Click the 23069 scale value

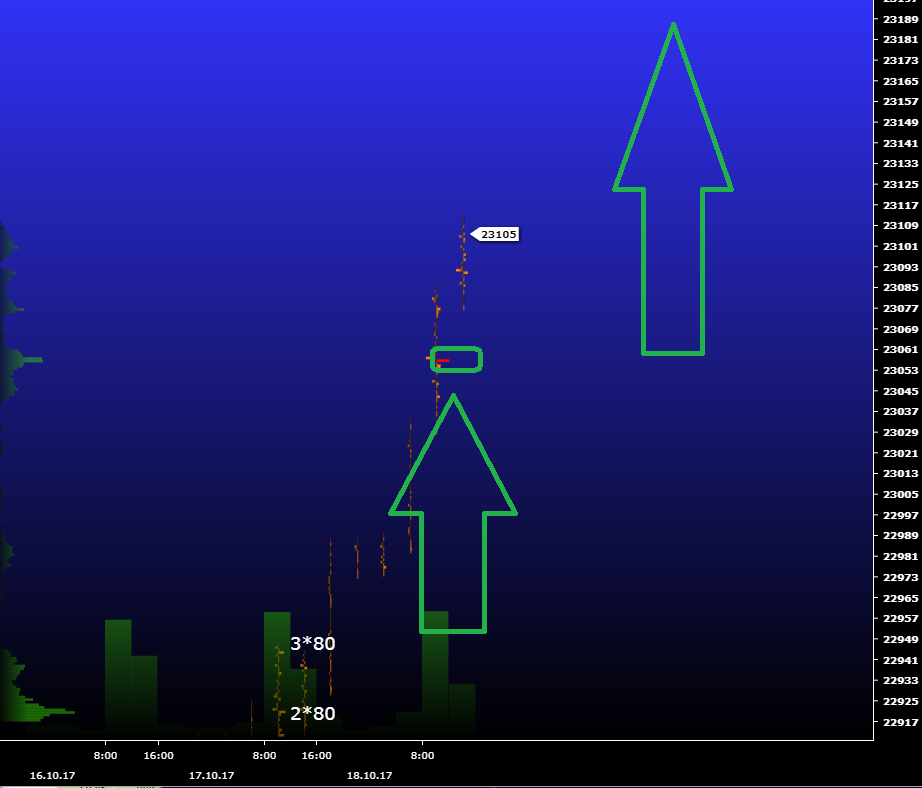point(900,329)
